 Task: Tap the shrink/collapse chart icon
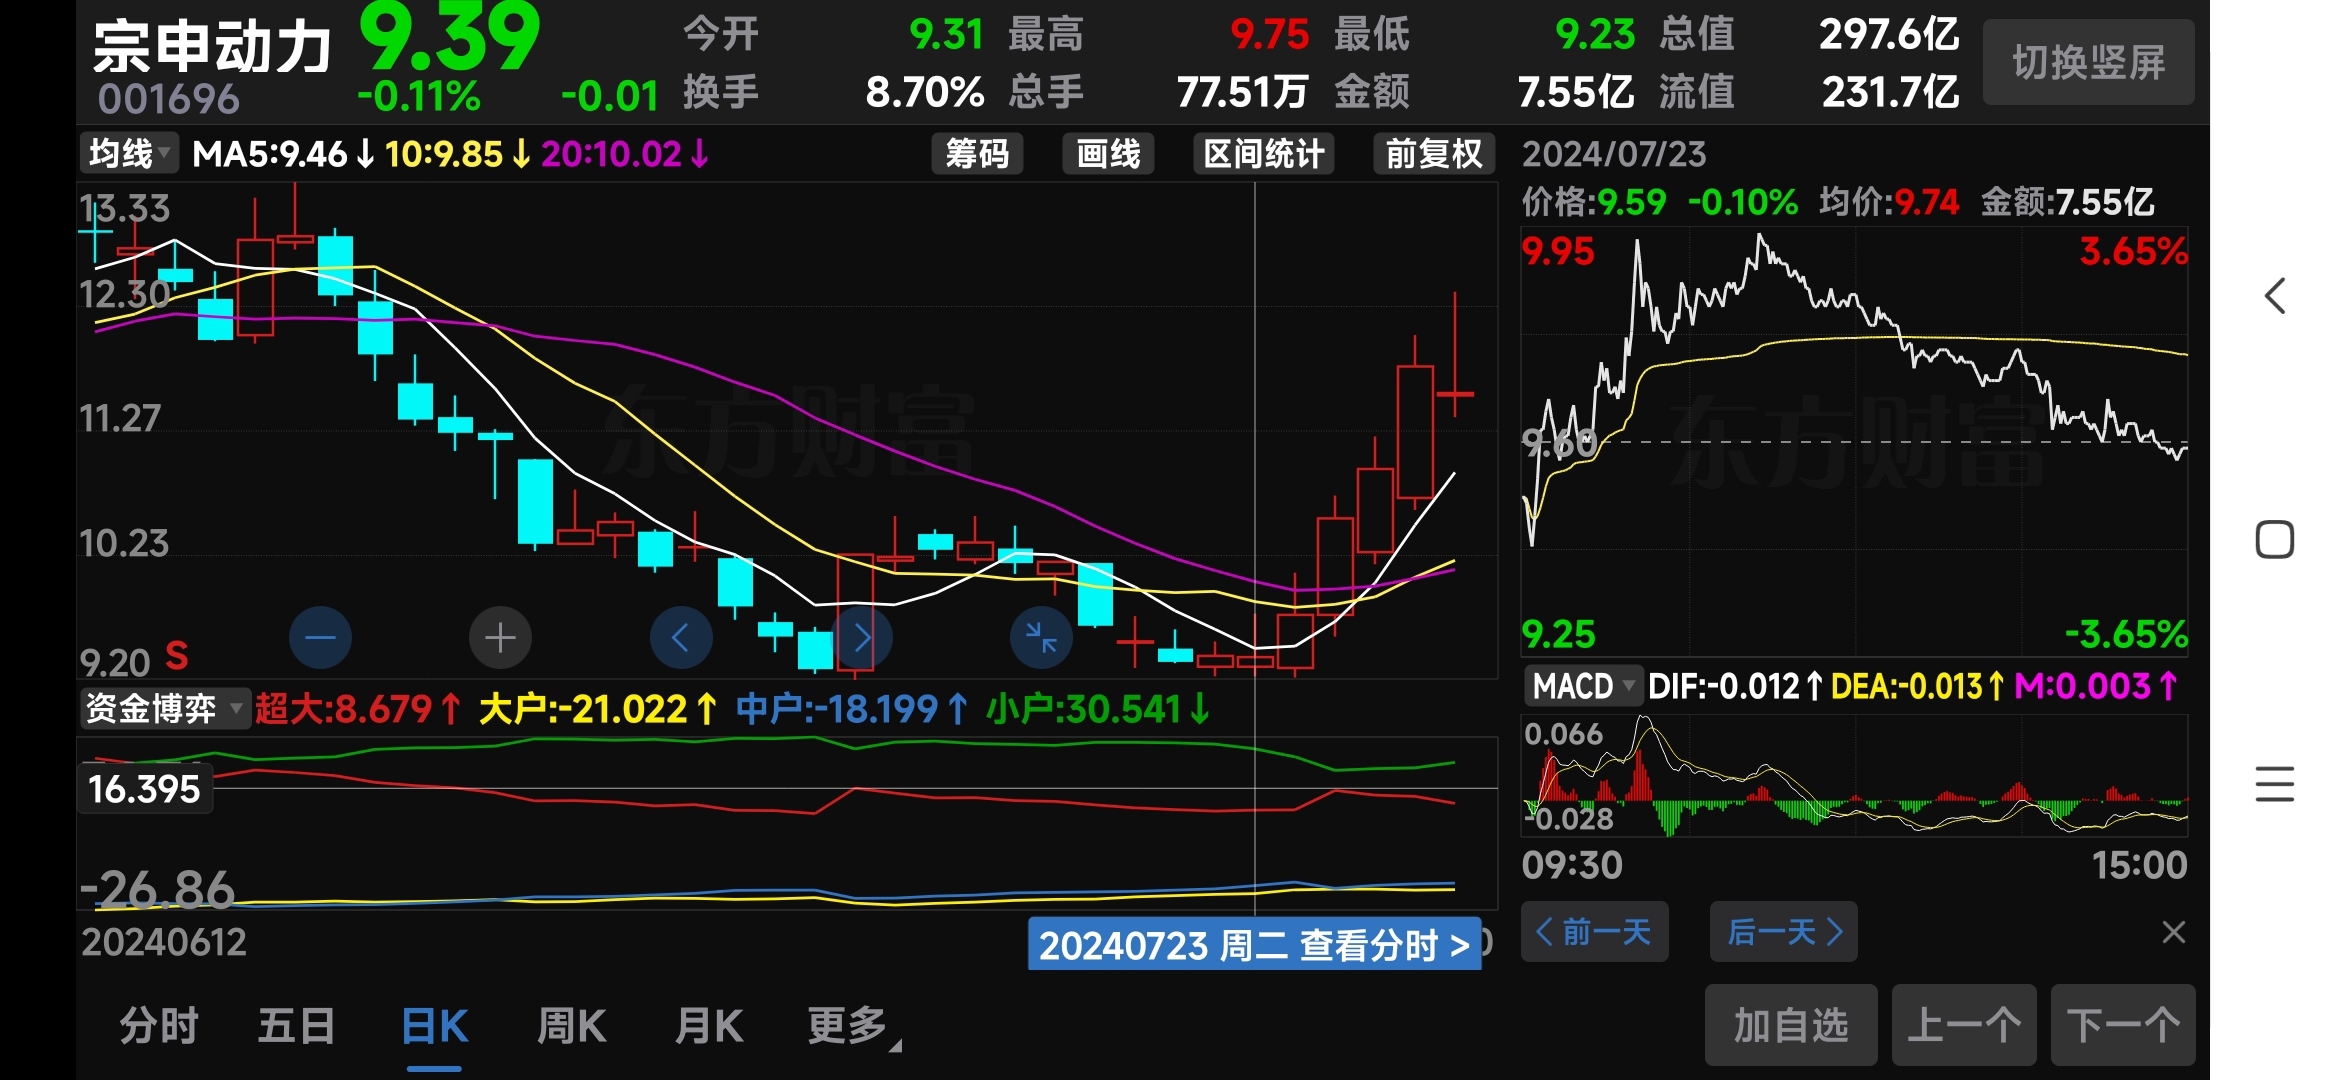[x=1042, y=638]
